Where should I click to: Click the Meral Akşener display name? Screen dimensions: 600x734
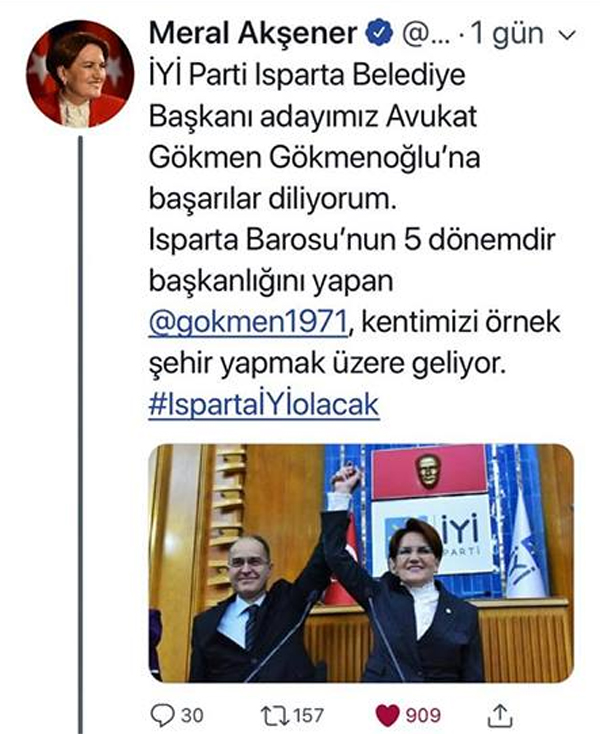point(253,33)
